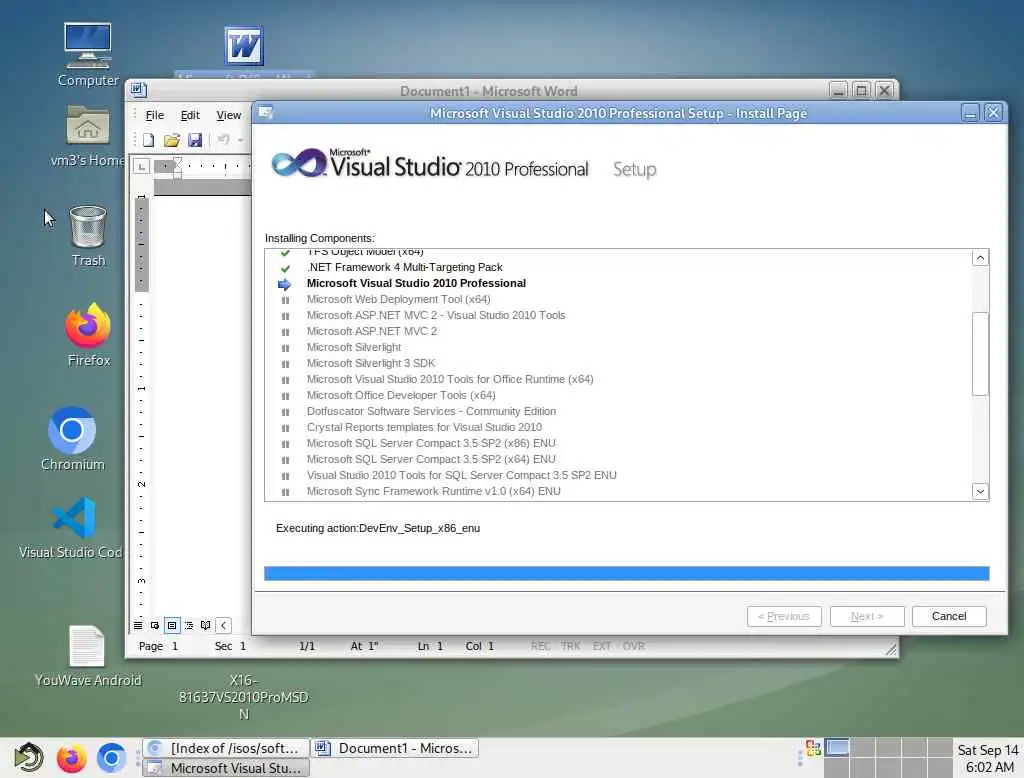Launch Firefox from taskbar quick launch
The image size is (1024, 778).
pos(71,758)
